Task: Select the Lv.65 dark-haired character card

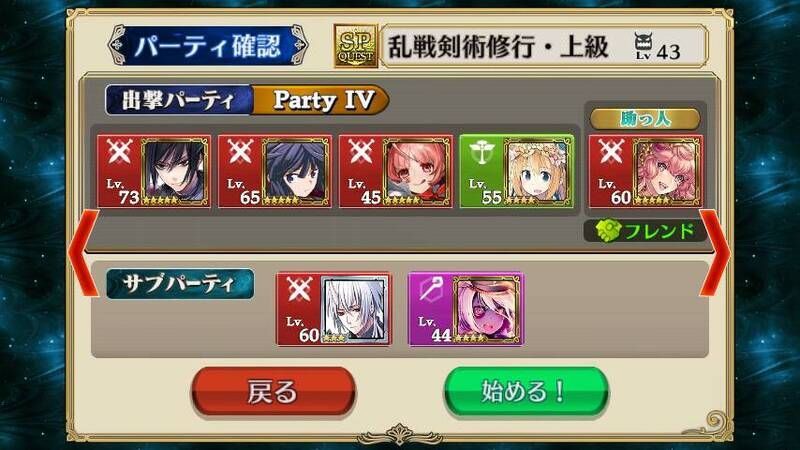Action: click(274, 171)
